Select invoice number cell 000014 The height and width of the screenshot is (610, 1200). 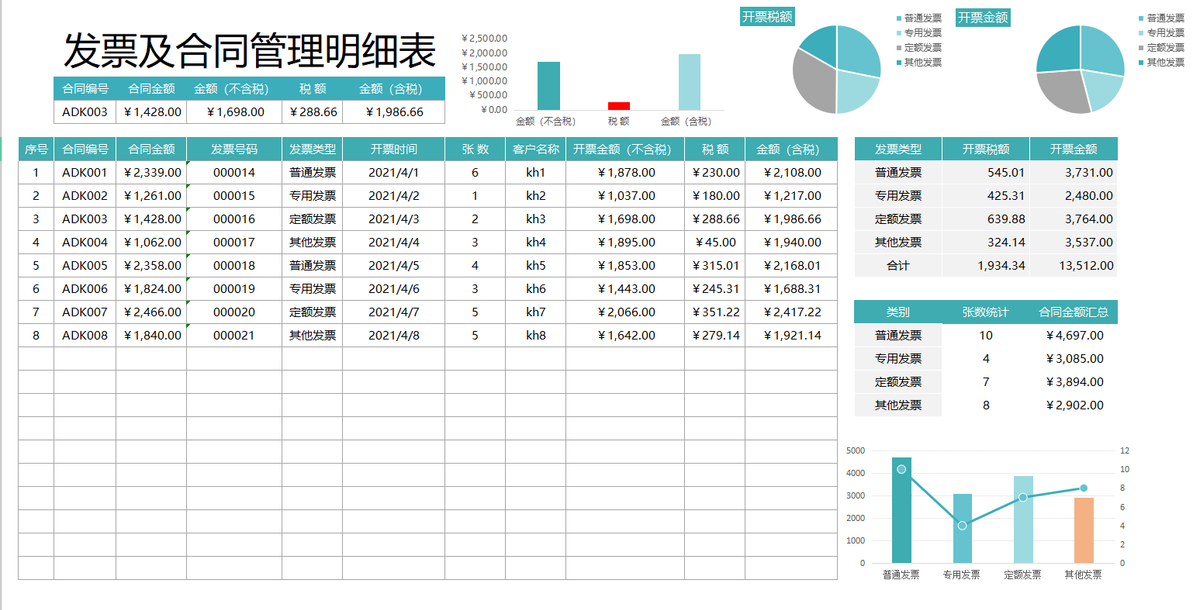pyautogui.click(x=232, y=172)
